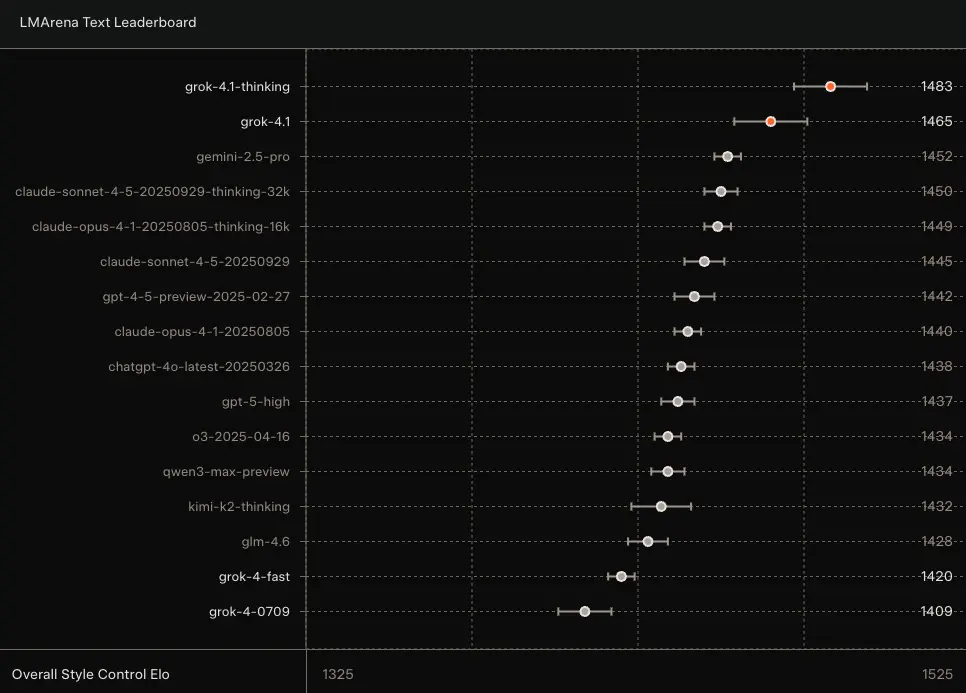The height and width of the screenshot is (693, 966).
Task: Click the chatgpt-4o-latest-20250326 model name
Action: pyautogui.click(x=199, y=367)
